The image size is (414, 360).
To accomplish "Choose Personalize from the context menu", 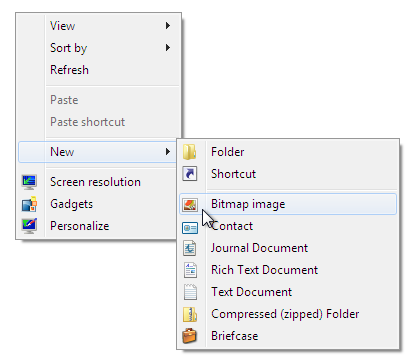I will (x=98, y=226).
